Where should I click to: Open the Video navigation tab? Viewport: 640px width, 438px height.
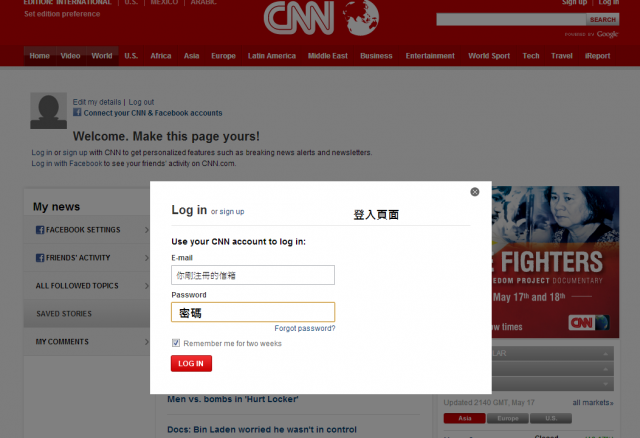pos(70,56)
